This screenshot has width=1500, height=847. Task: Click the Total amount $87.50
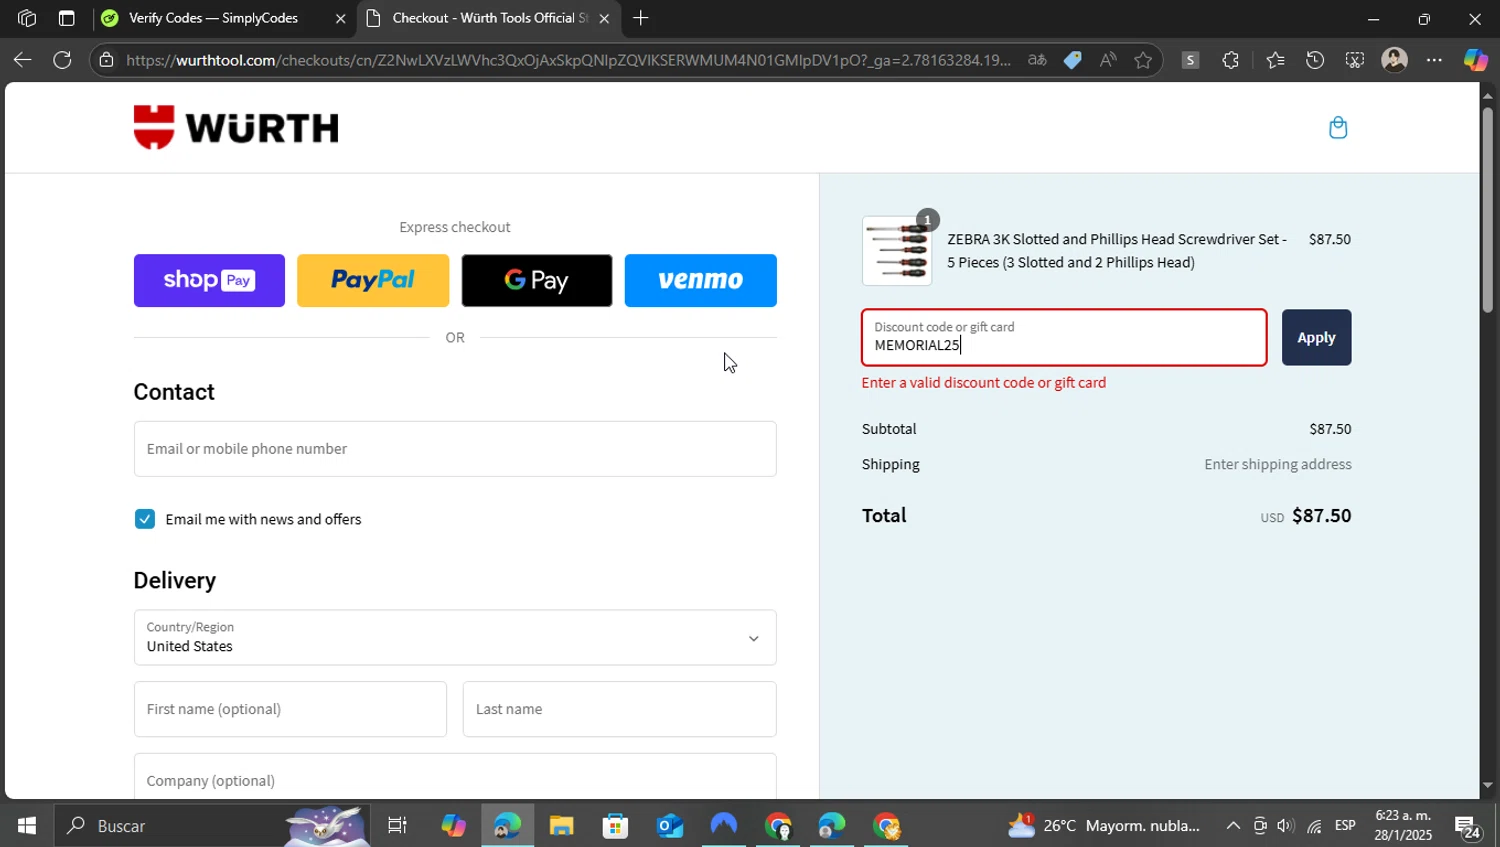pyautogui.click(x=1321, y=516)
